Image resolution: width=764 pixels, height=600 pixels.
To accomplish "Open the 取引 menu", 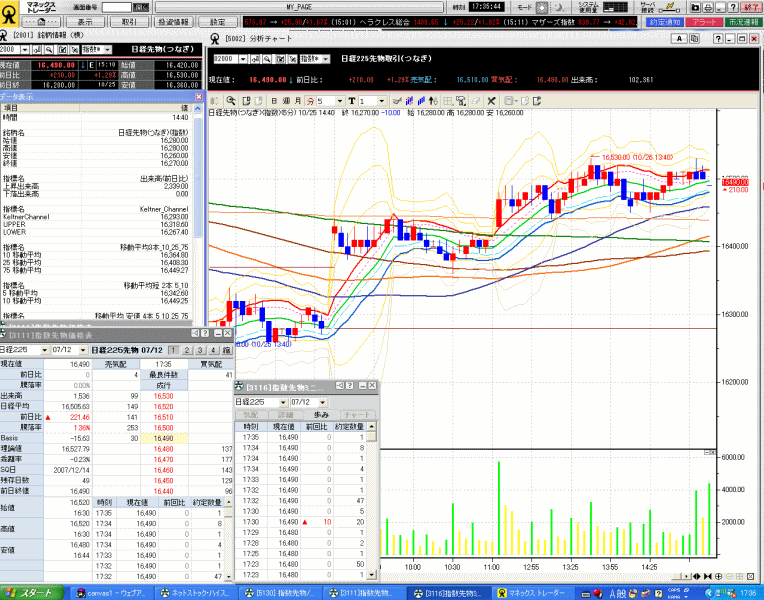I will tap(129, 22).
